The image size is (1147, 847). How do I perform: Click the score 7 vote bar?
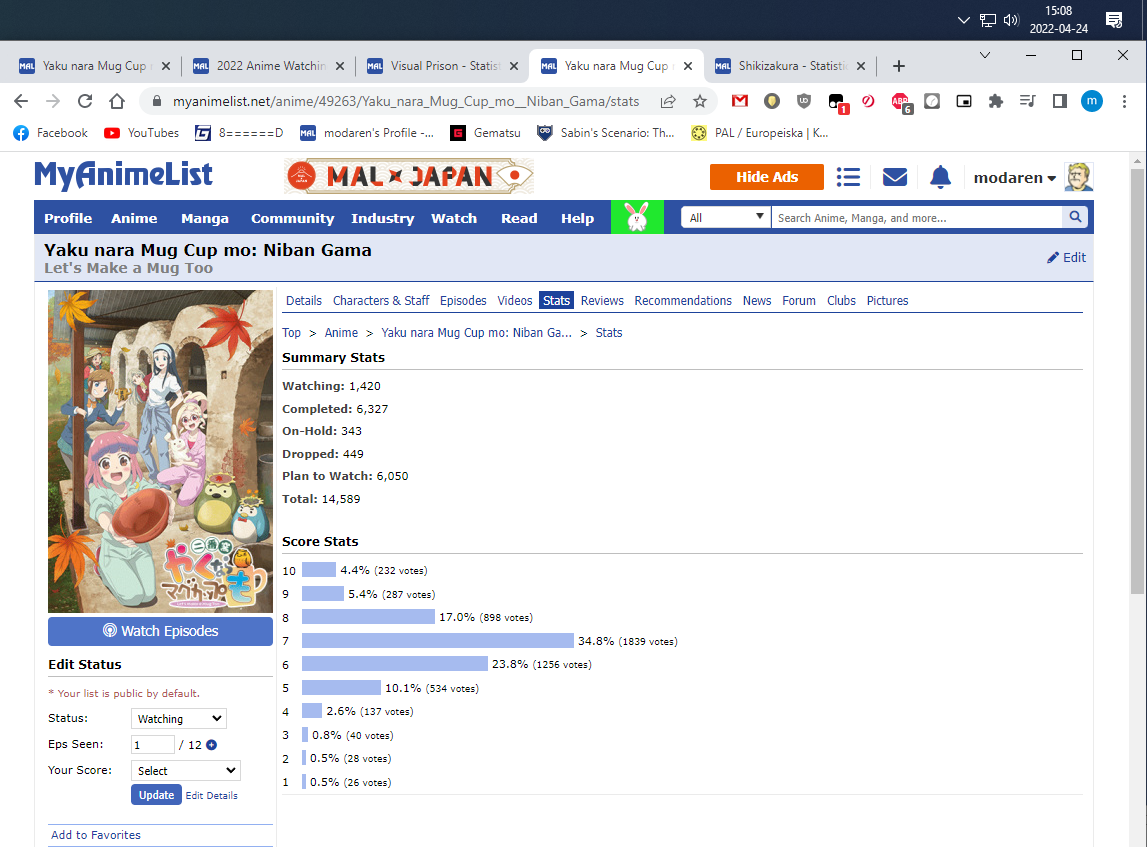tap(437, 641)
